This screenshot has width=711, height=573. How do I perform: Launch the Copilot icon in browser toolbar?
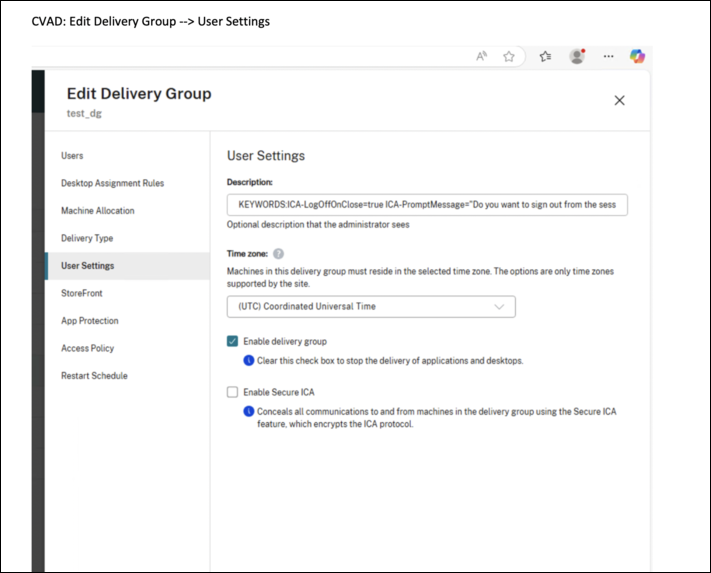point(637,56)
